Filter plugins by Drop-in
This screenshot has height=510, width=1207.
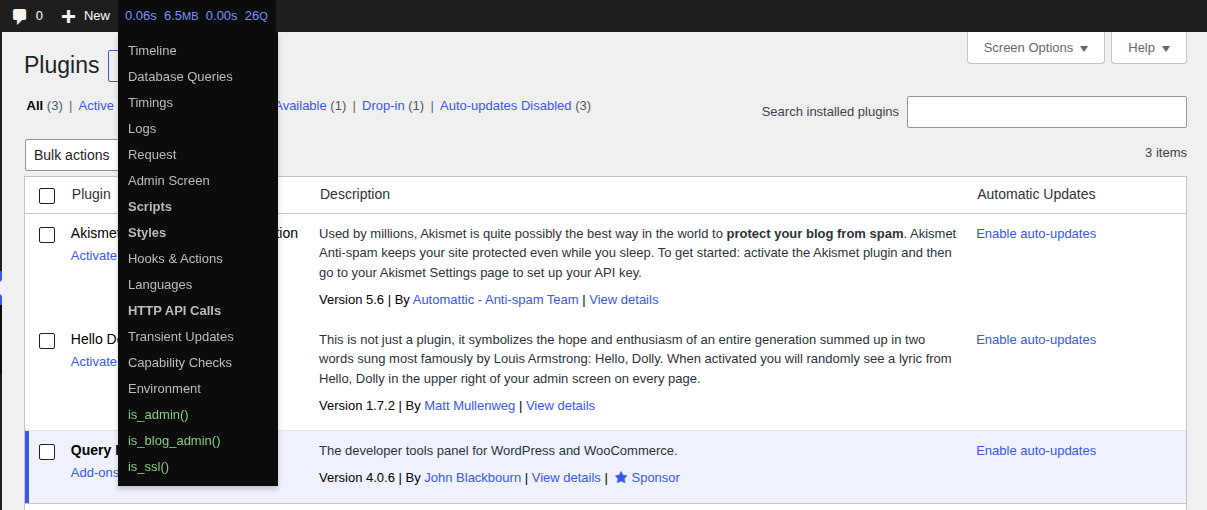point(384,106)
